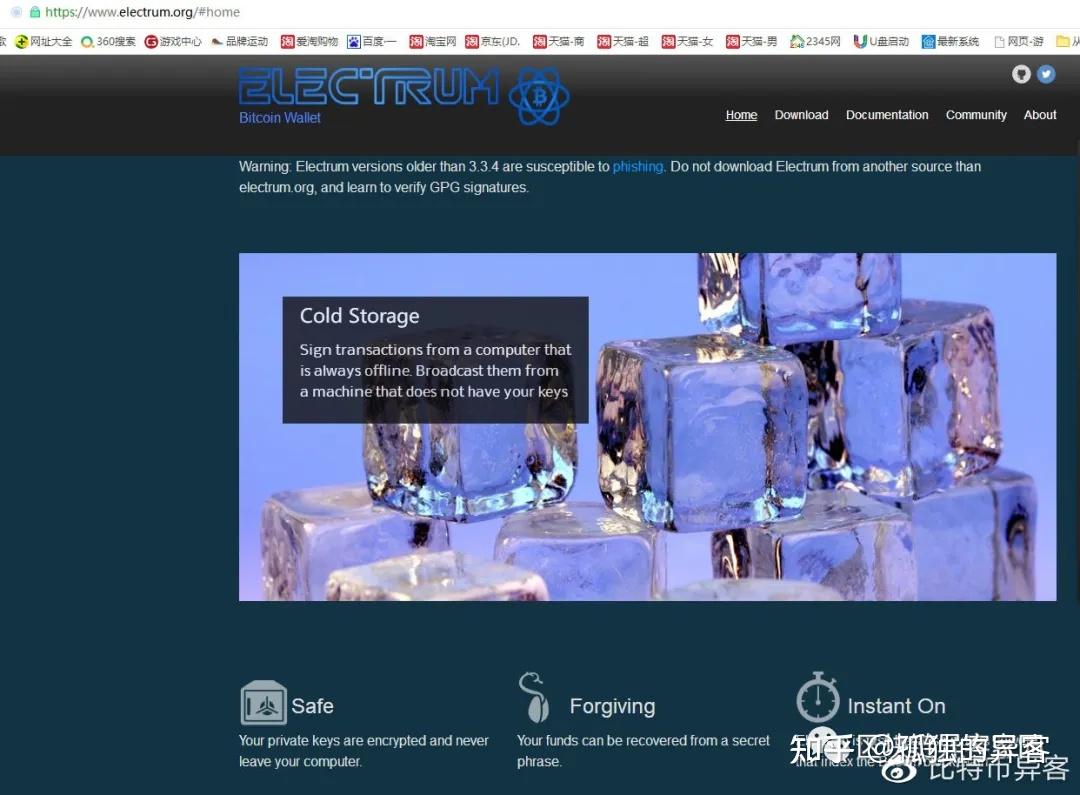Click the Instant On stopwatch icon
Image resolution: width=1080 pixels, height=795 pixels.
coord(818,697)
